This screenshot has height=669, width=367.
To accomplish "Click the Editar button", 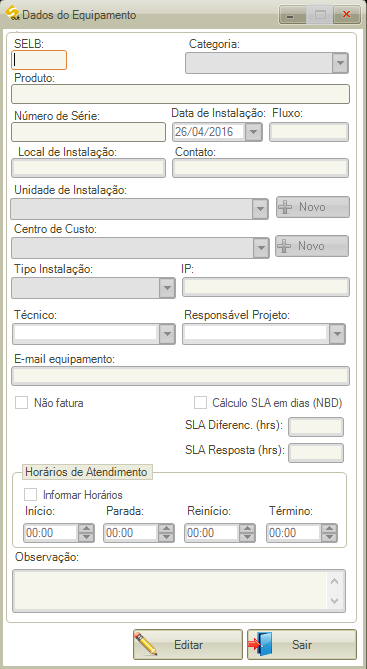I will (x=188, y=644).
